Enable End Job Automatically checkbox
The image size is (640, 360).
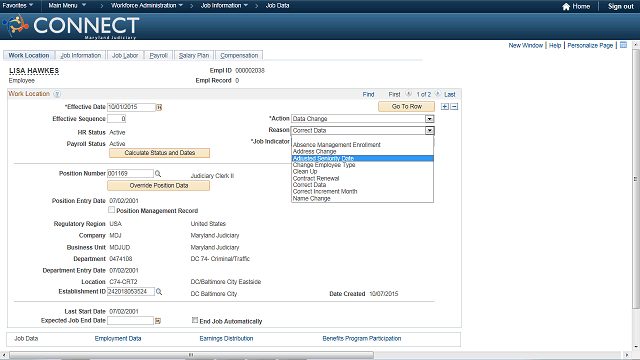point(195,320)
